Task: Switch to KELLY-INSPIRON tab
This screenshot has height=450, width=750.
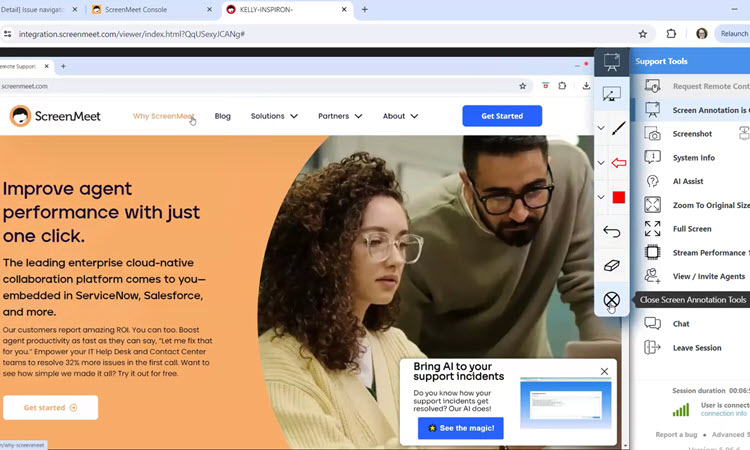Action: coord(287,10)
